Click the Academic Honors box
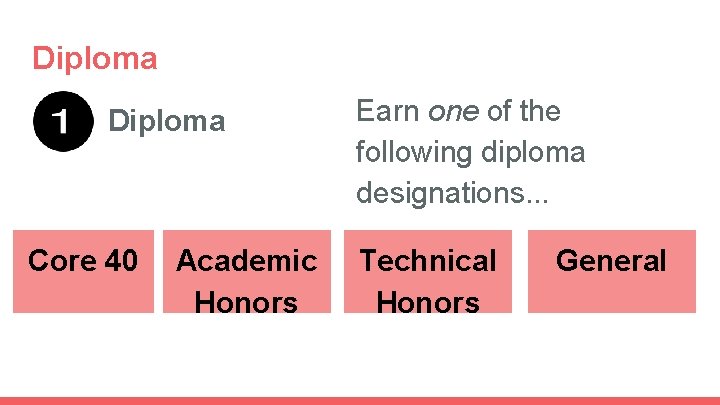 pos(246,271)
